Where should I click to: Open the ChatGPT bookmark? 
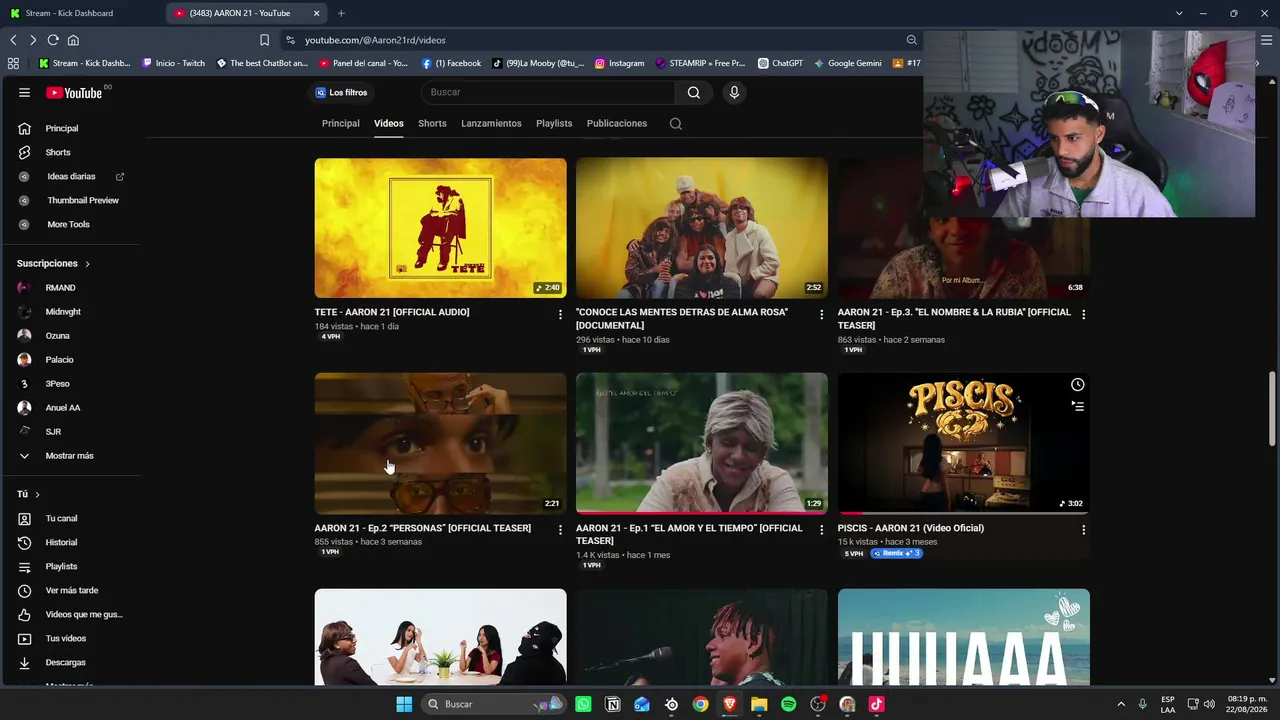tap(781, 63)
